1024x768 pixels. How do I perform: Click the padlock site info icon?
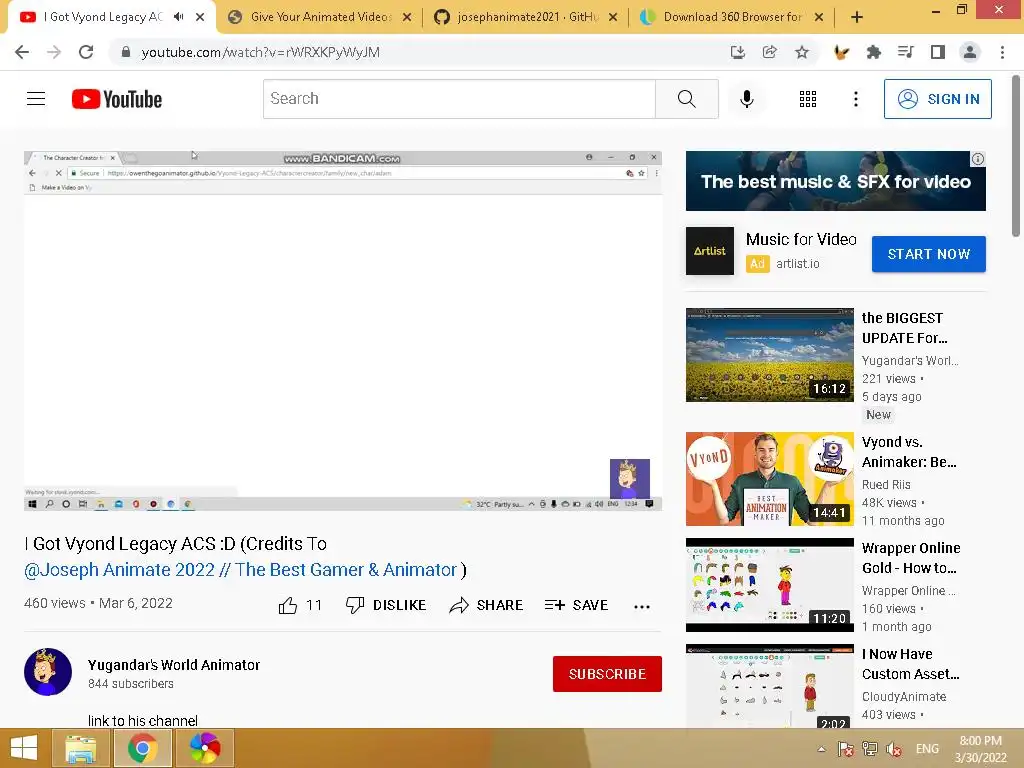click(125, 52)
